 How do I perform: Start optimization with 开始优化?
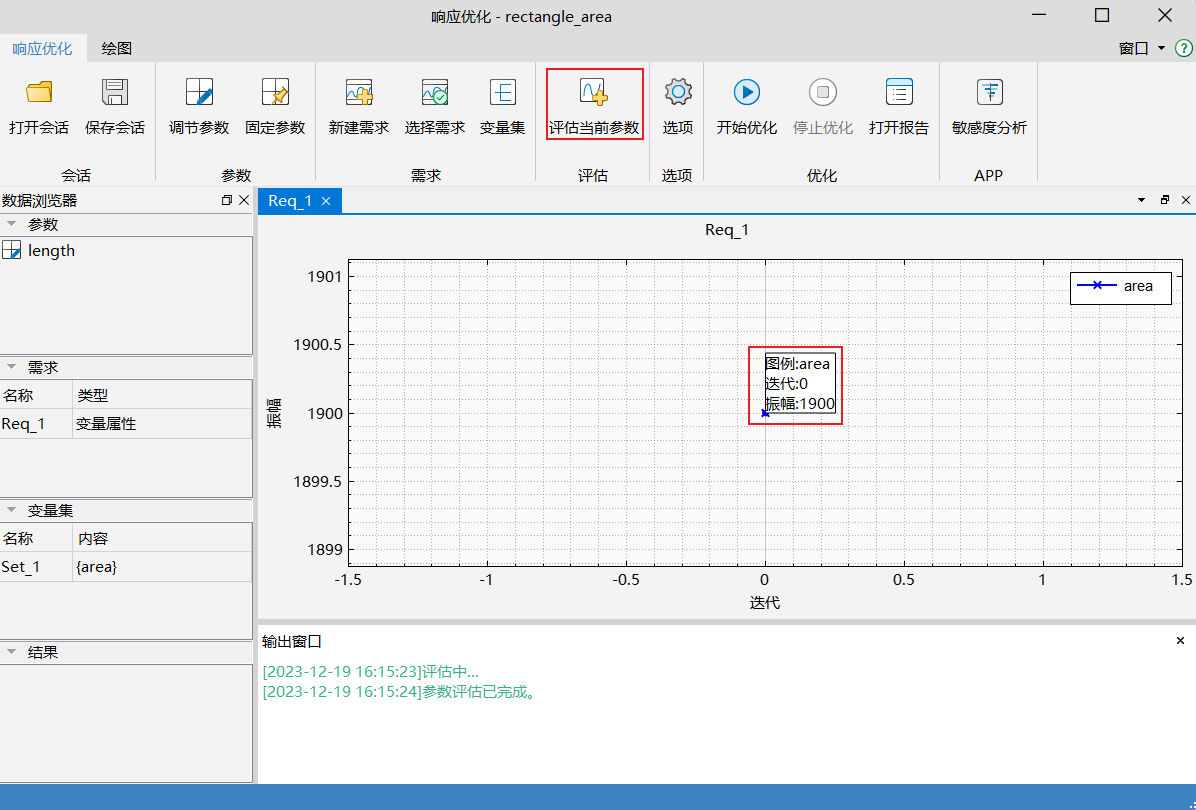pos(747,93)
